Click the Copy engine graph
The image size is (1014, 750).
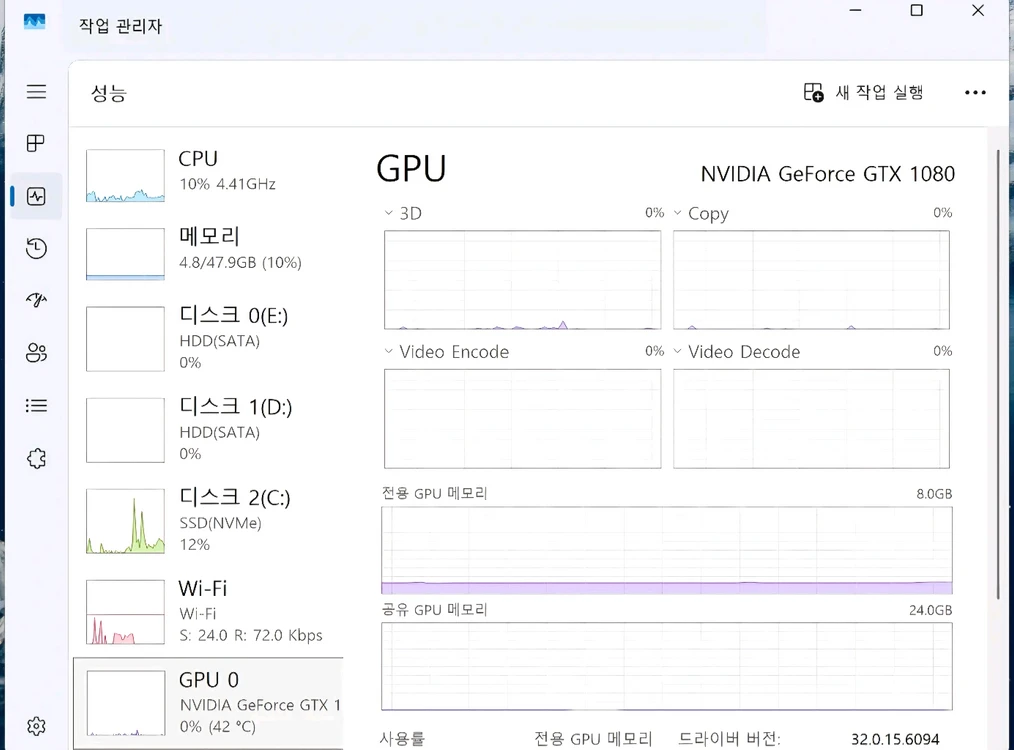point(812,280)
